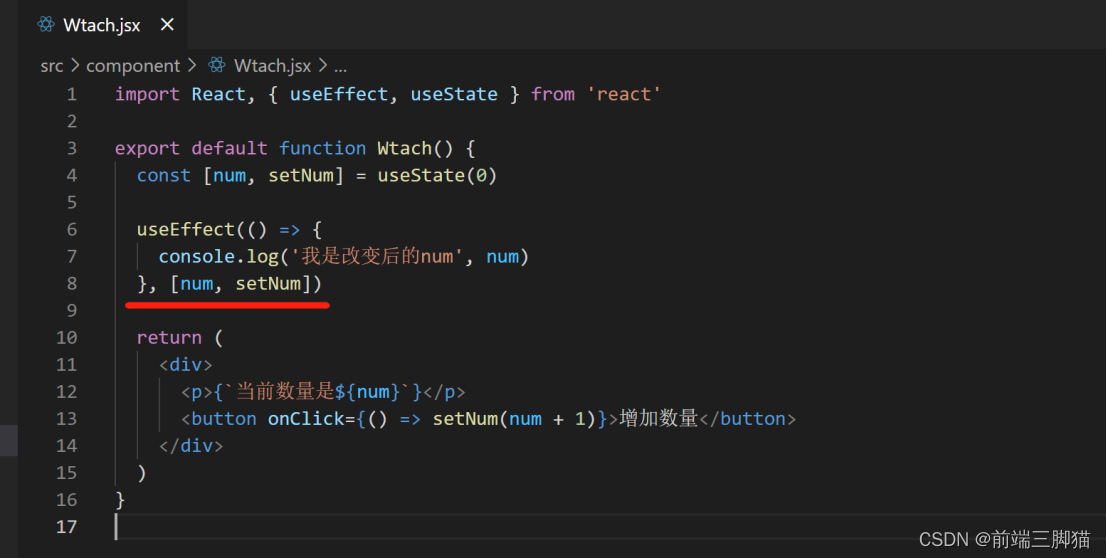Expand the breadcrumb ellipsis after Wtach.jsx
Image resolution: width=1107 pixels, height=559 pixels.
coord(340,66)
